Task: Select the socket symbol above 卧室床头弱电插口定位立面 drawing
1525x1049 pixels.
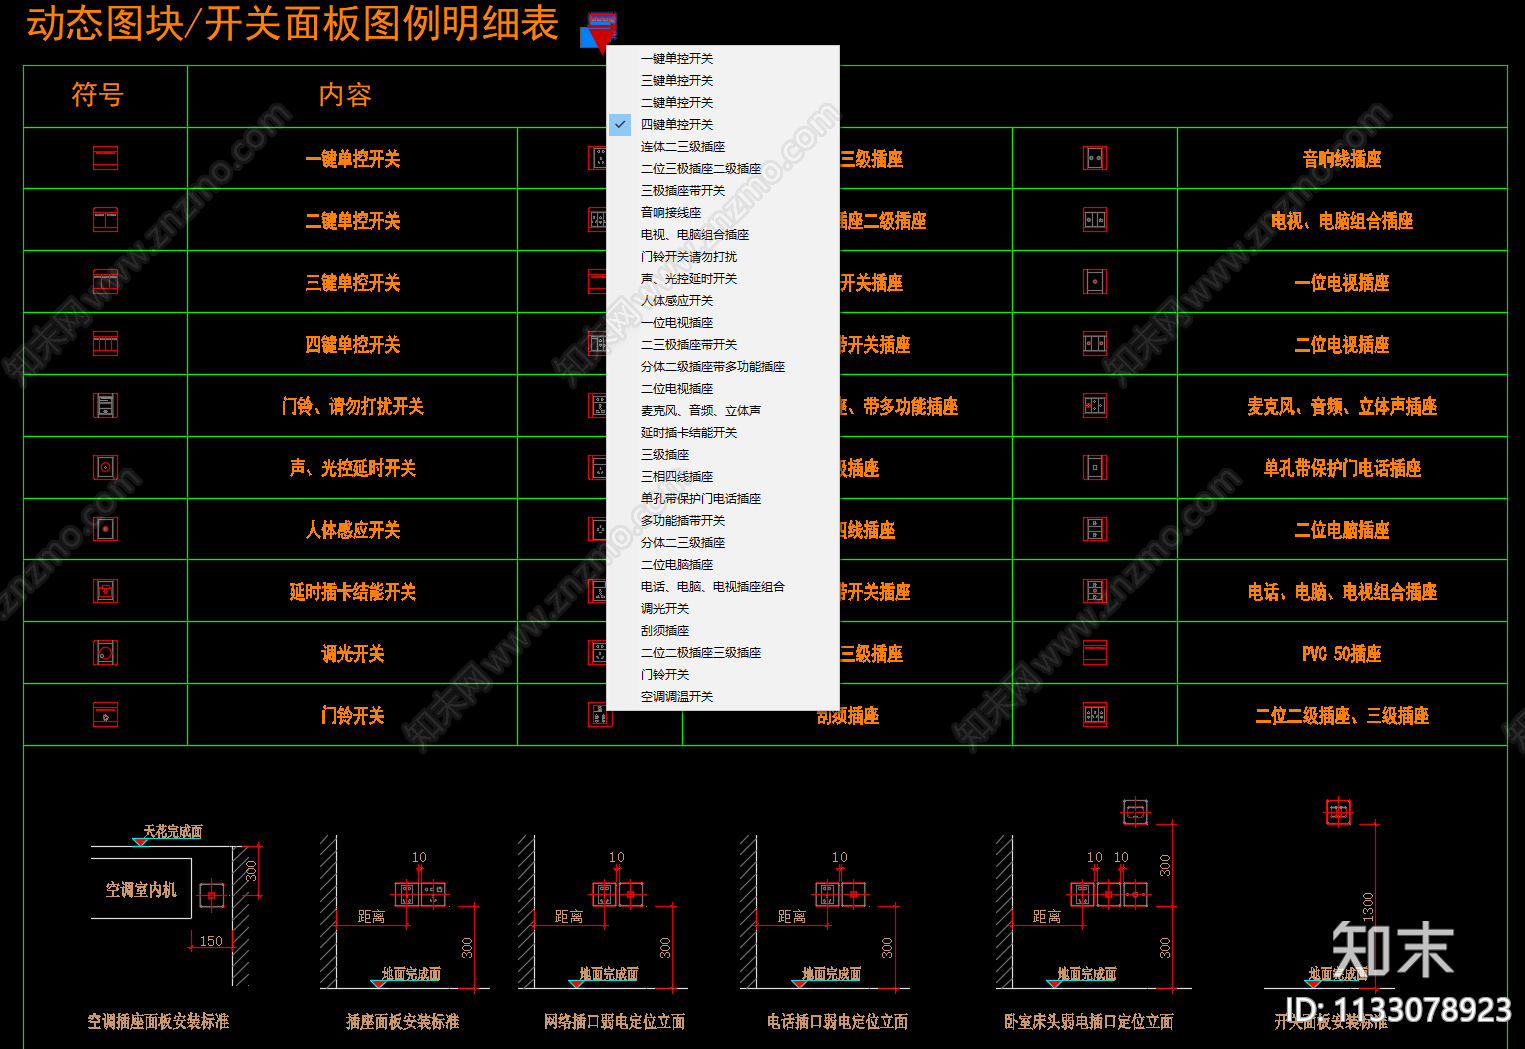Action: tap(1136, 812)
